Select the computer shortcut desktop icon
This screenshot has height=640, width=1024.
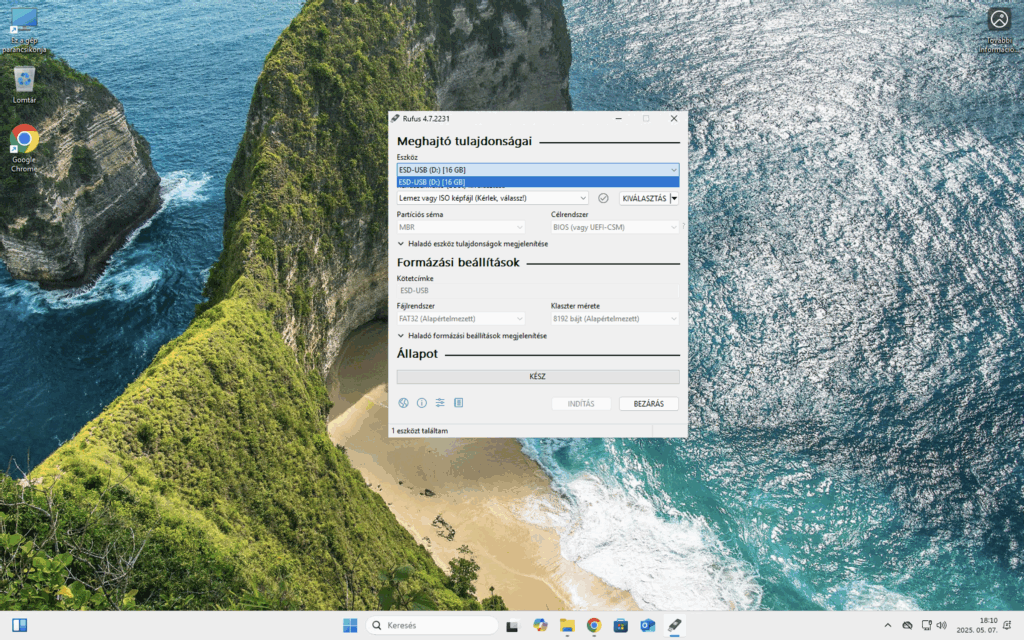(x=24, y=30)
